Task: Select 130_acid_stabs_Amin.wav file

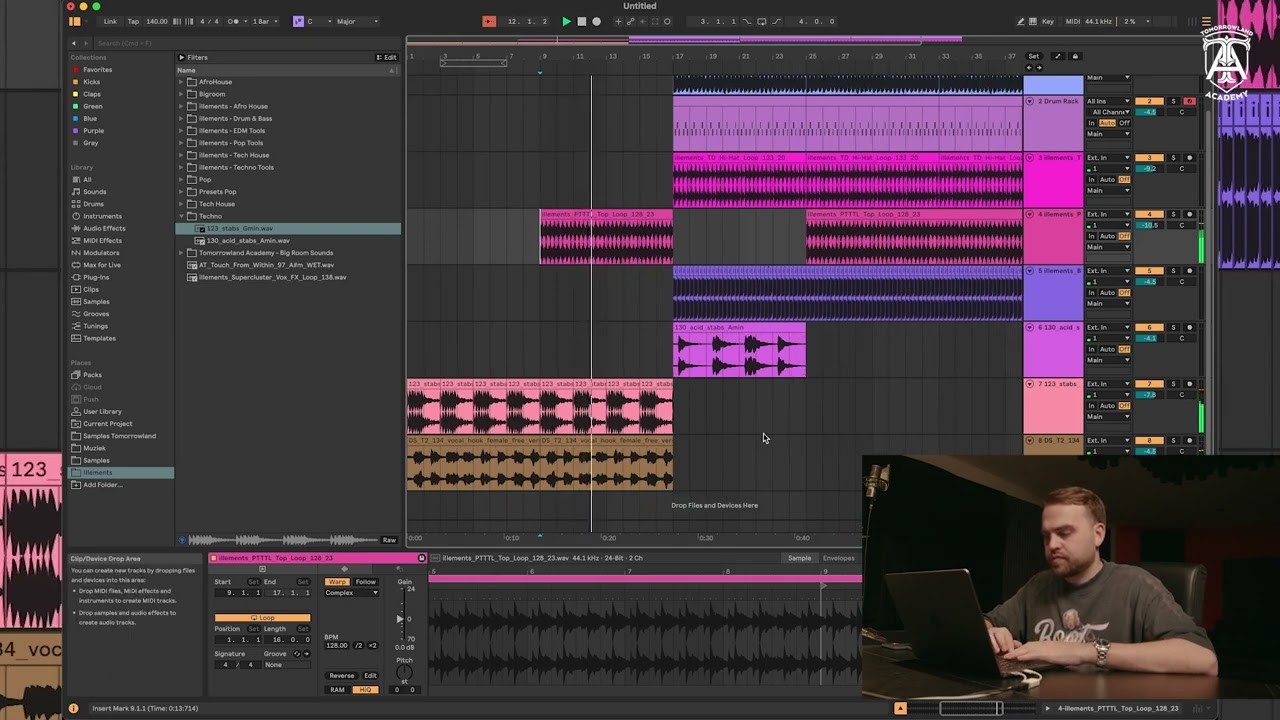Action: click(248, 241)
